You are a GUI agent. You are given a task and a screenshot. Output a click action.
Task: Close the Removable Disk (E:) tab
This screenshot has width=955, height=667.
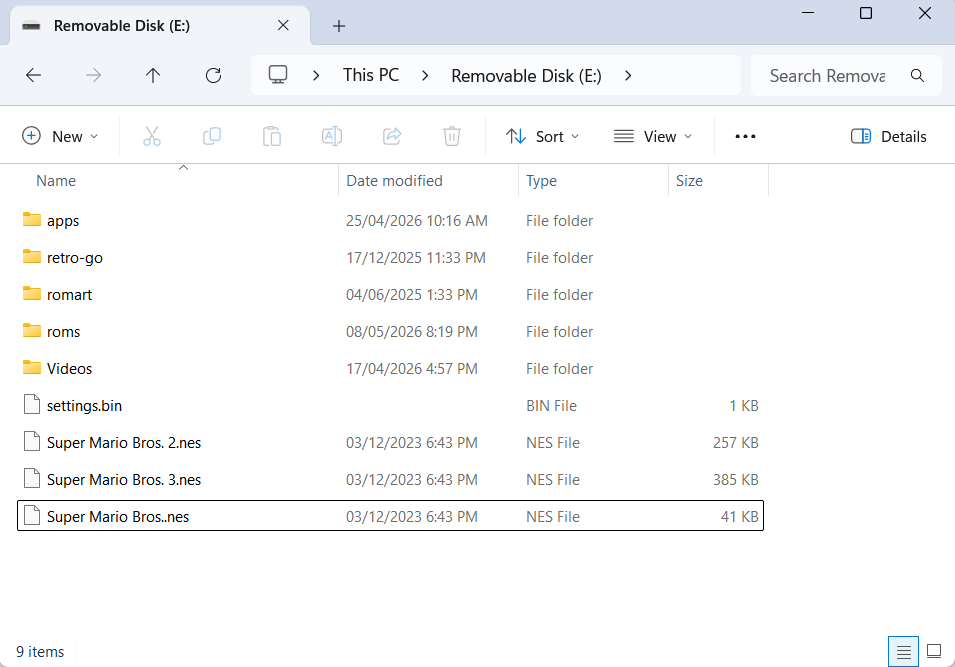(283, 25)
